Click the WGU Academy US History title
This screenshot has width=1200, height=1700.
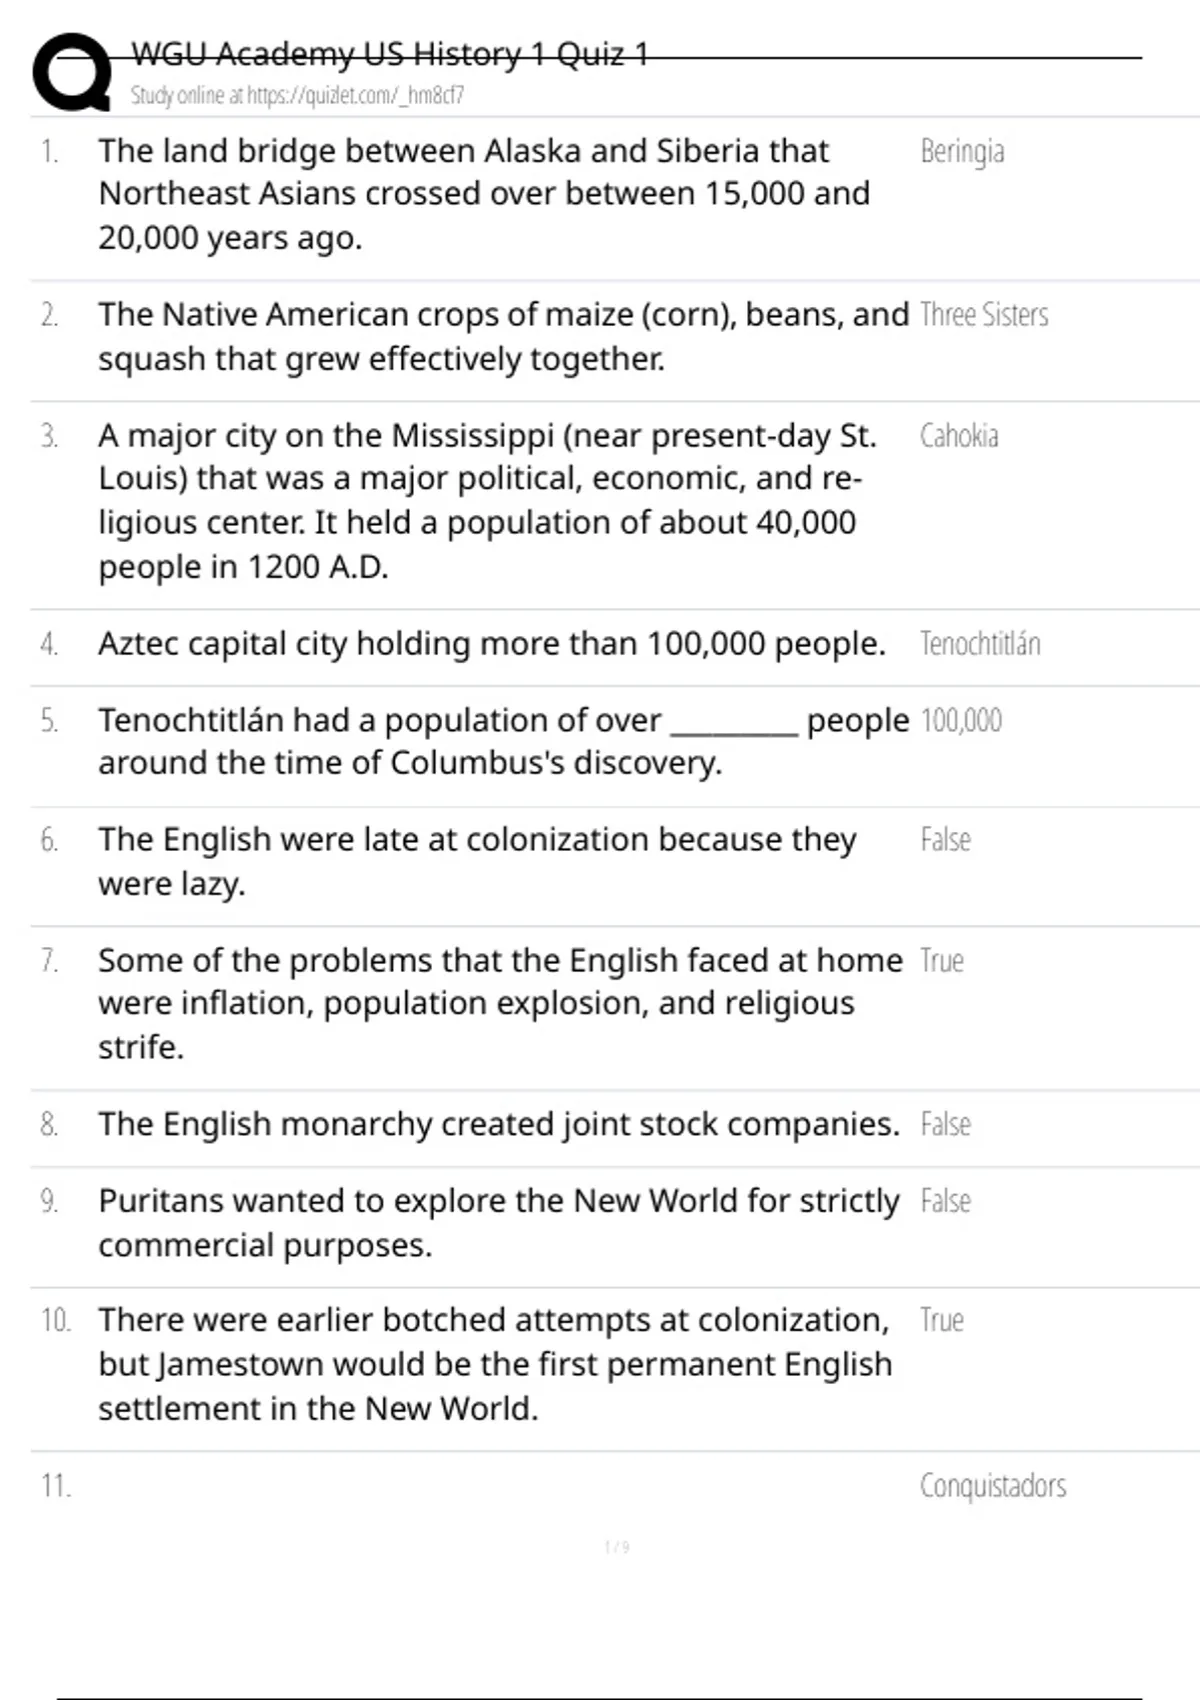point(390,53)
